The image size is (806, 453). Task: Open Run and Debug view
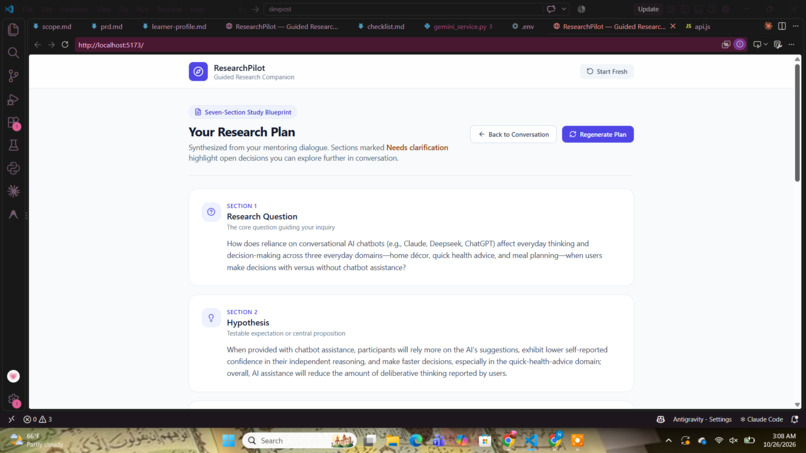point(13,99)
